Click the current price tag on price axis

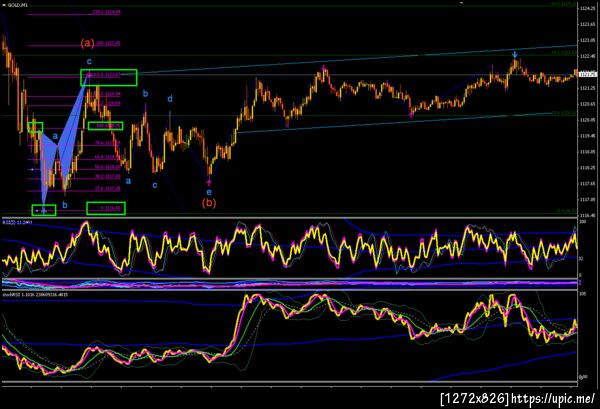point(589,75)
